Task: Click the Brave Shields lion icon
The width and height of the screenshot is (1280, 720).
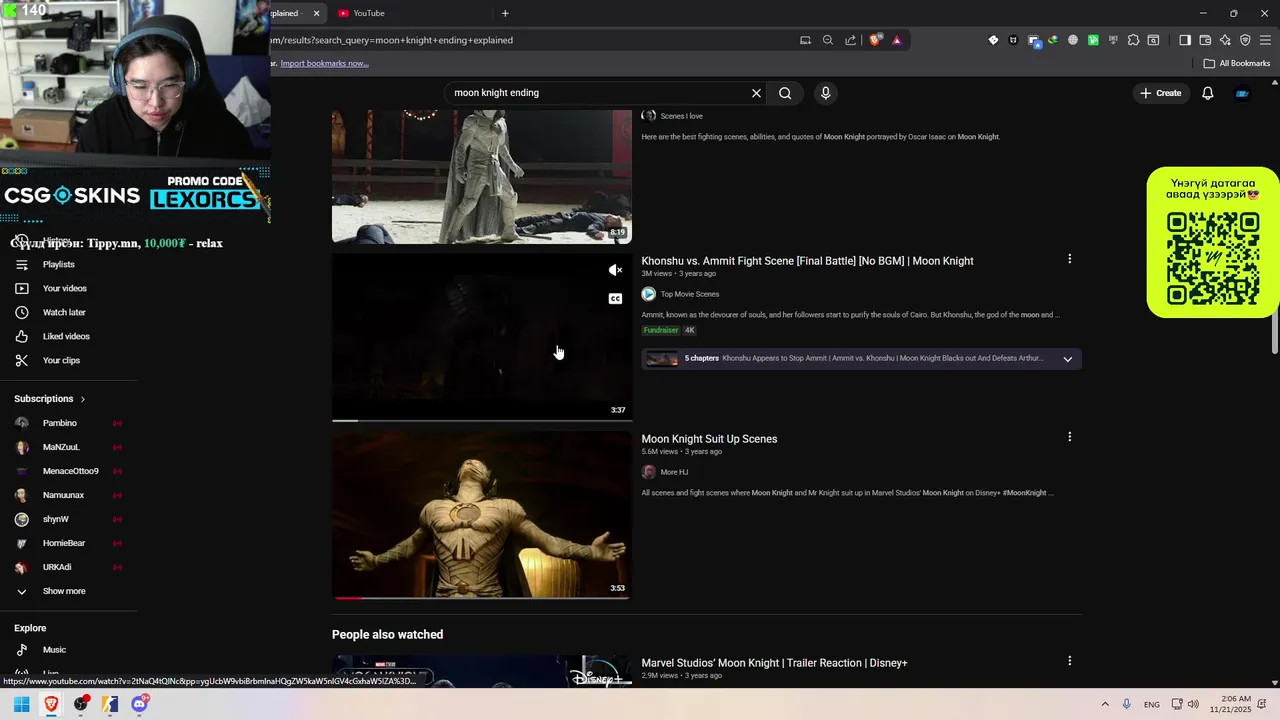Action: pos(875,40)
